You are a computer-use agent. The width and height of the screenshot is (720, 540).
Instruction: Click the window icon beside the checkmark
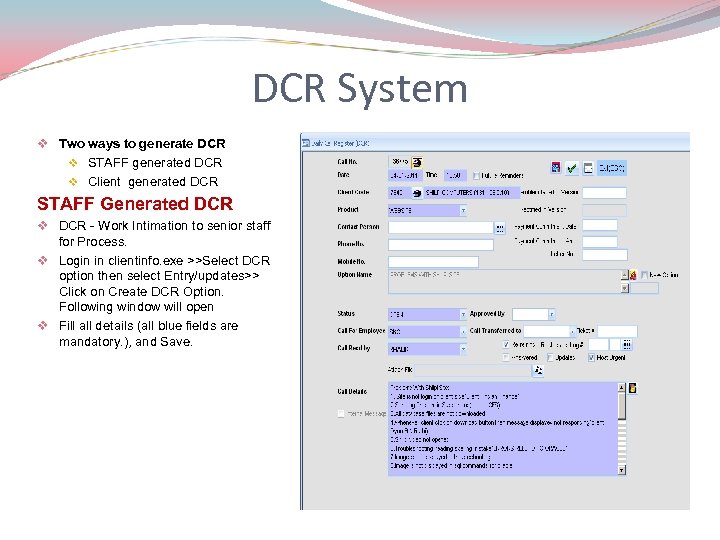(588, 168)
